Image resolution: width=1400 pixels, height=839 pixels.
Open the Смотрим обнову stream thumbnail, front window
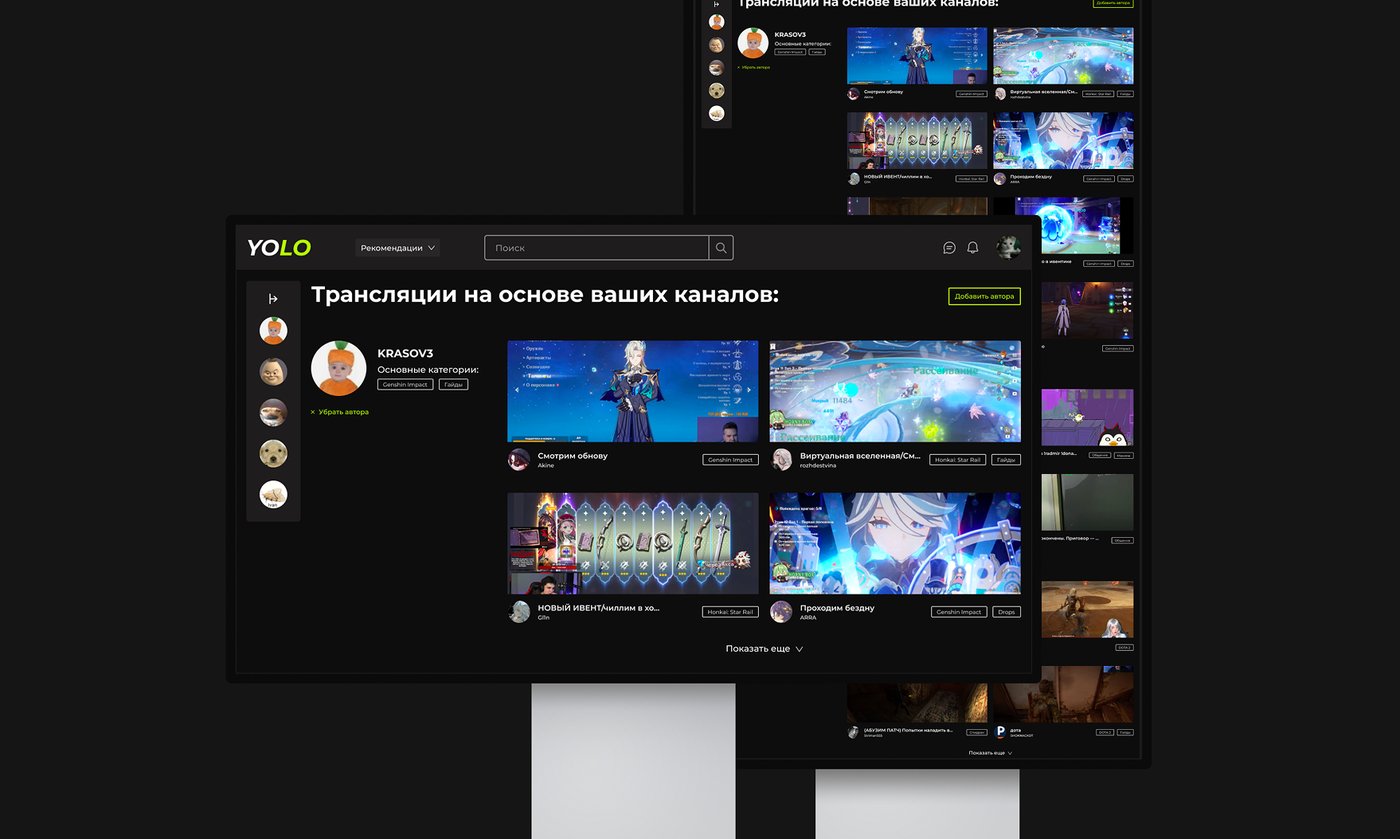632,391
